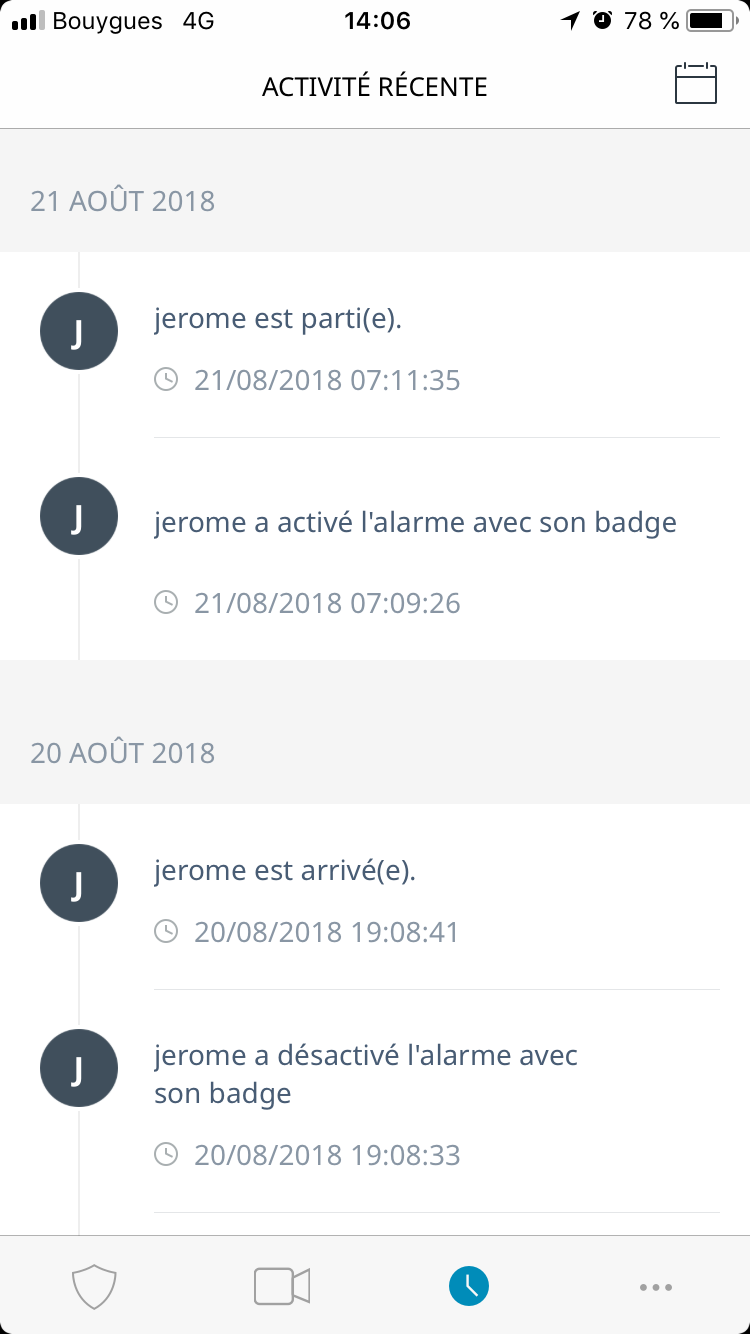Viewport: 750px width, 1334px height.
Task: Open the more options dots menu
Action: [x=656, y=1287]
